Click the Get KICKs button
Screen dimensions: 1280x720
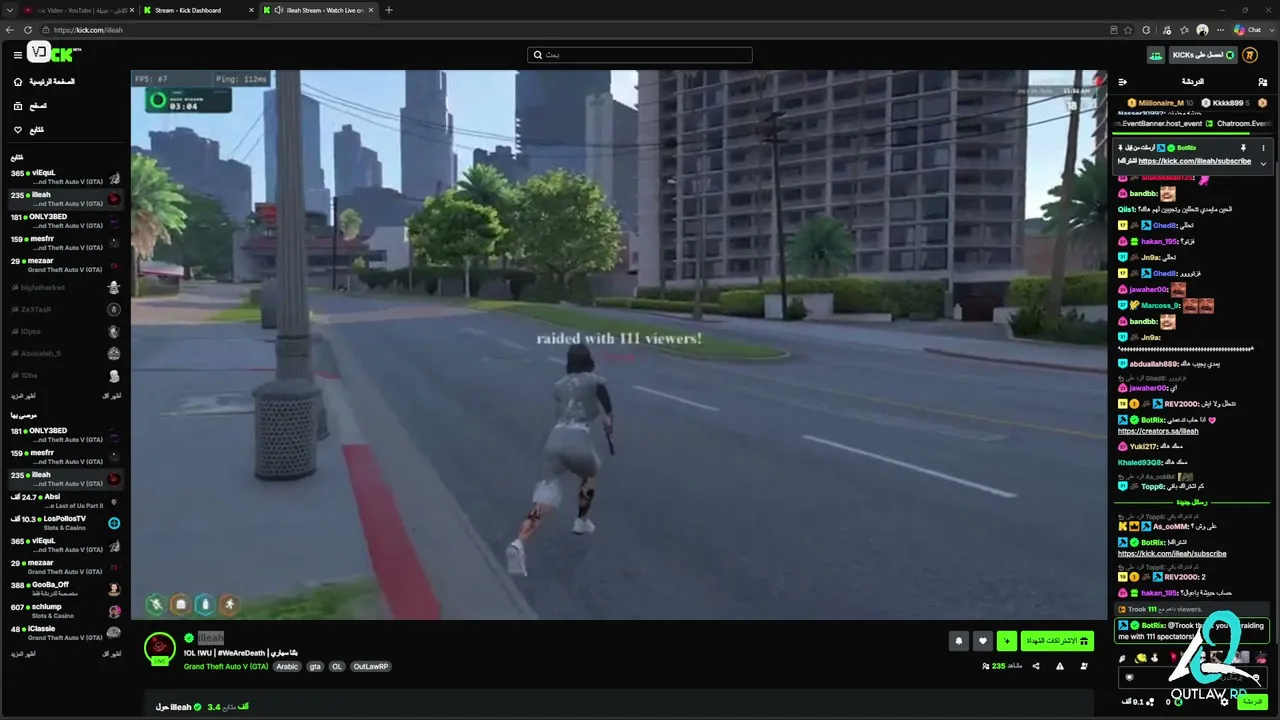(1203, 55)
